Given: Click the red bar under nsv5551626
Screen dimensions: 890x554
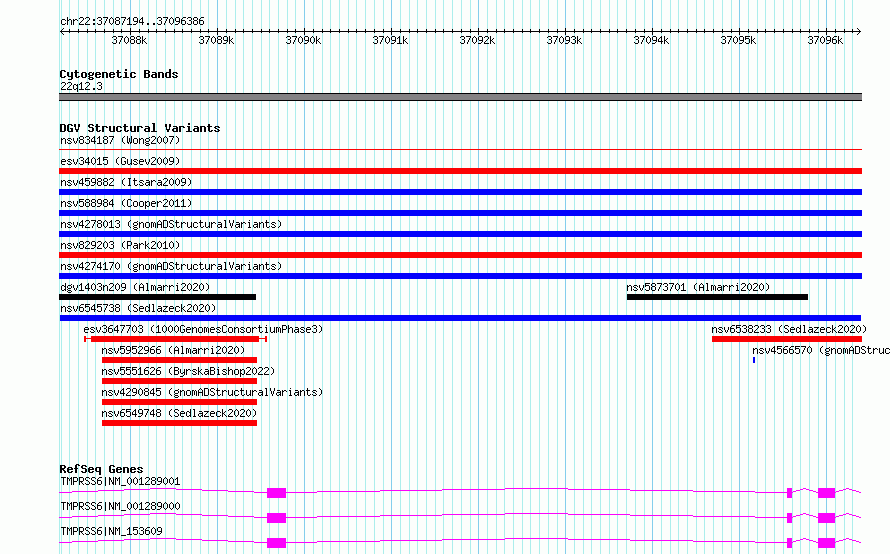Looking at the screenshot, I should pos(179,381).
